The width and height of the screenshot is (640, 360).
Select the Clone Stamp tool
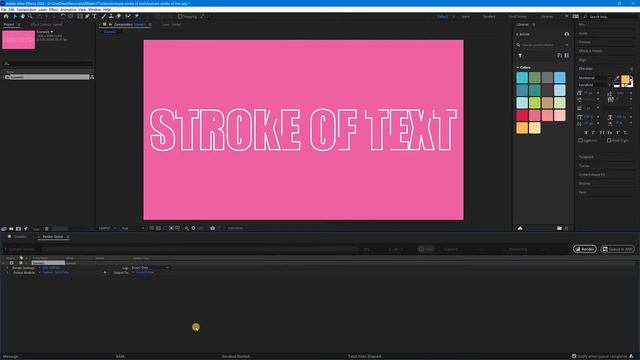coord(111,16)
